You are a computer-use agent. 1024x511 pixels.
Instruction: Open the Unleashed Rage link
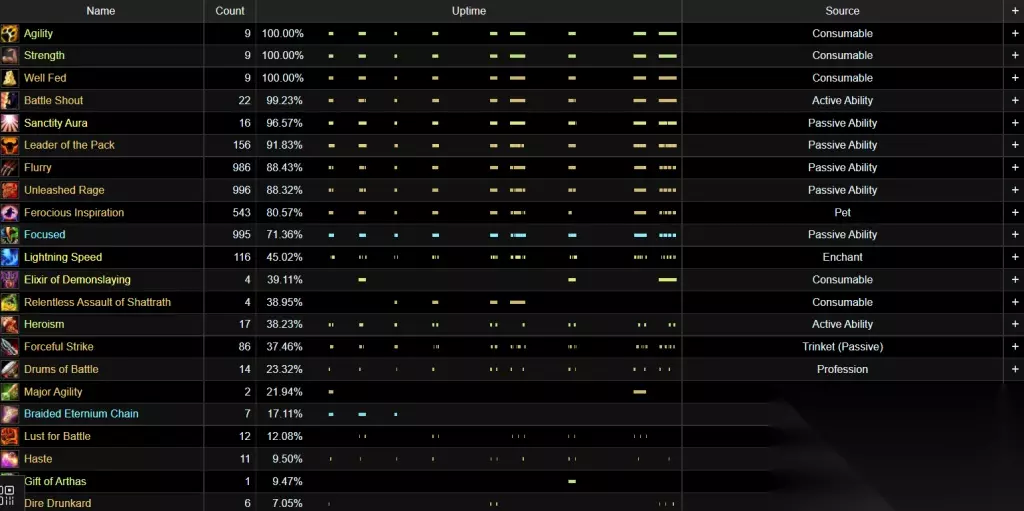64,190
